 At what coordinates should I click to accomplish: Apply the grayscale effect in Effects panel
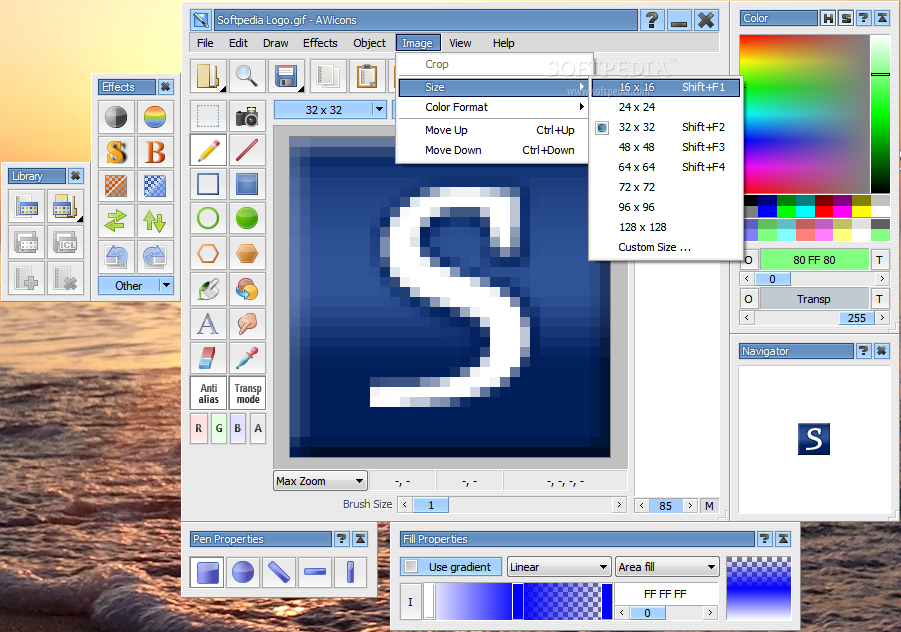(116, 117)
